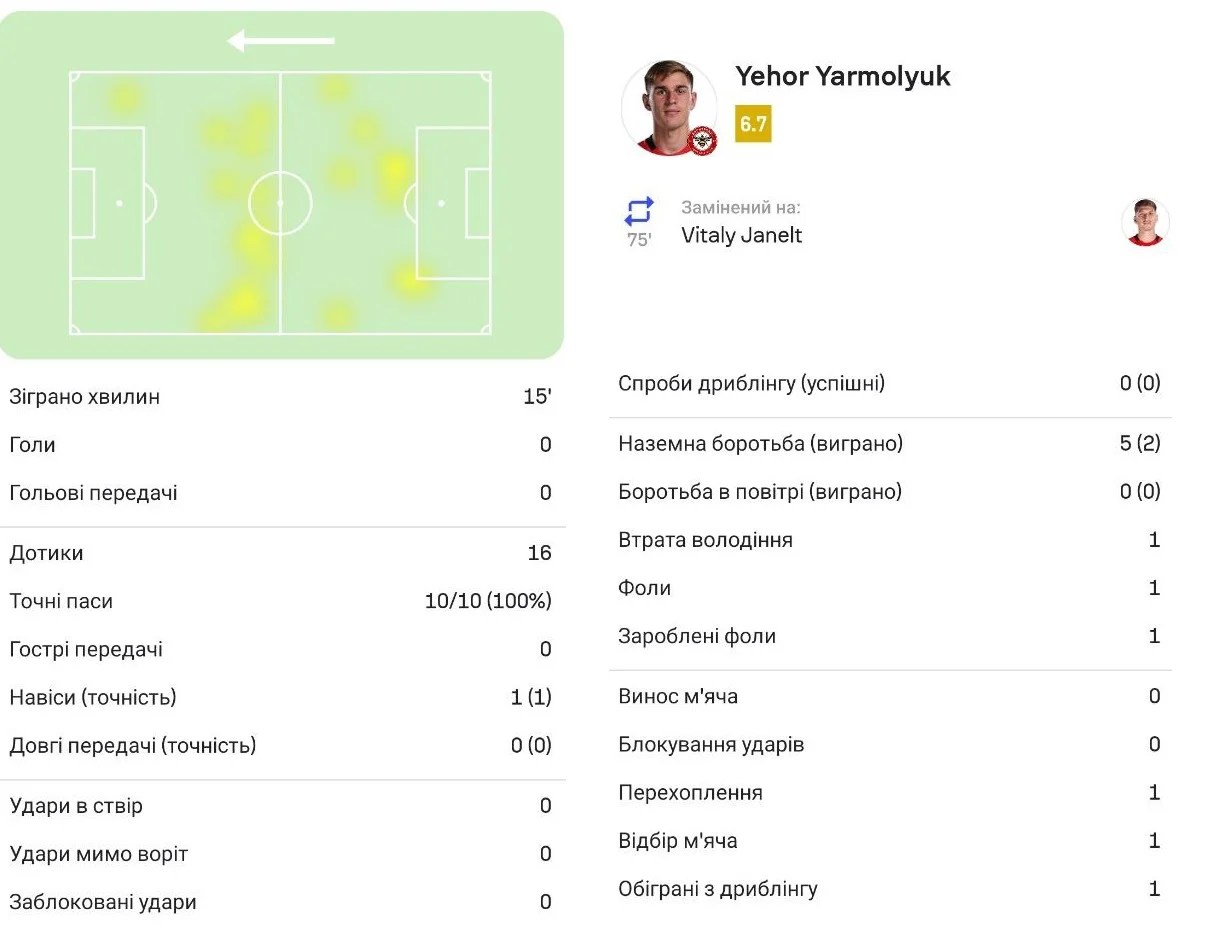Click the 6.7 rating badge
1214x926 pixels.
click(753, 124)
